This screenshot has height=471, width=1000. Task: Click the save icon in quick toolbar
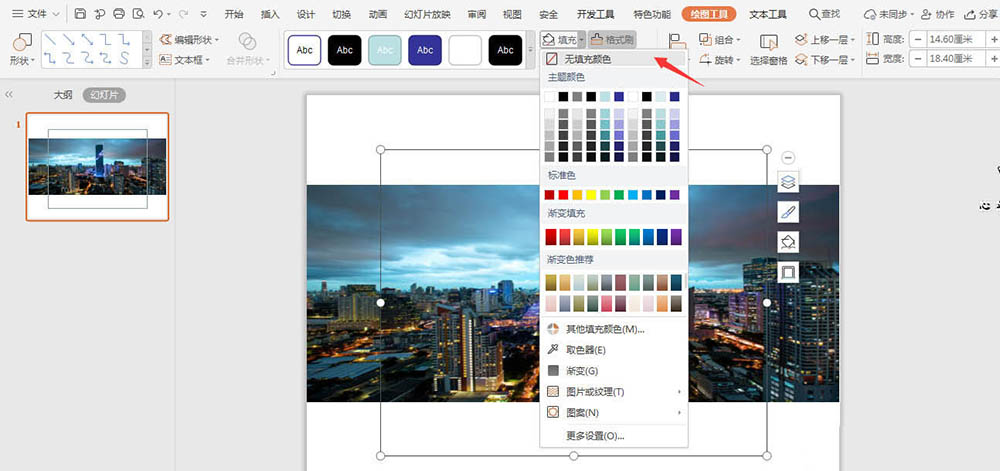[80, 14]
